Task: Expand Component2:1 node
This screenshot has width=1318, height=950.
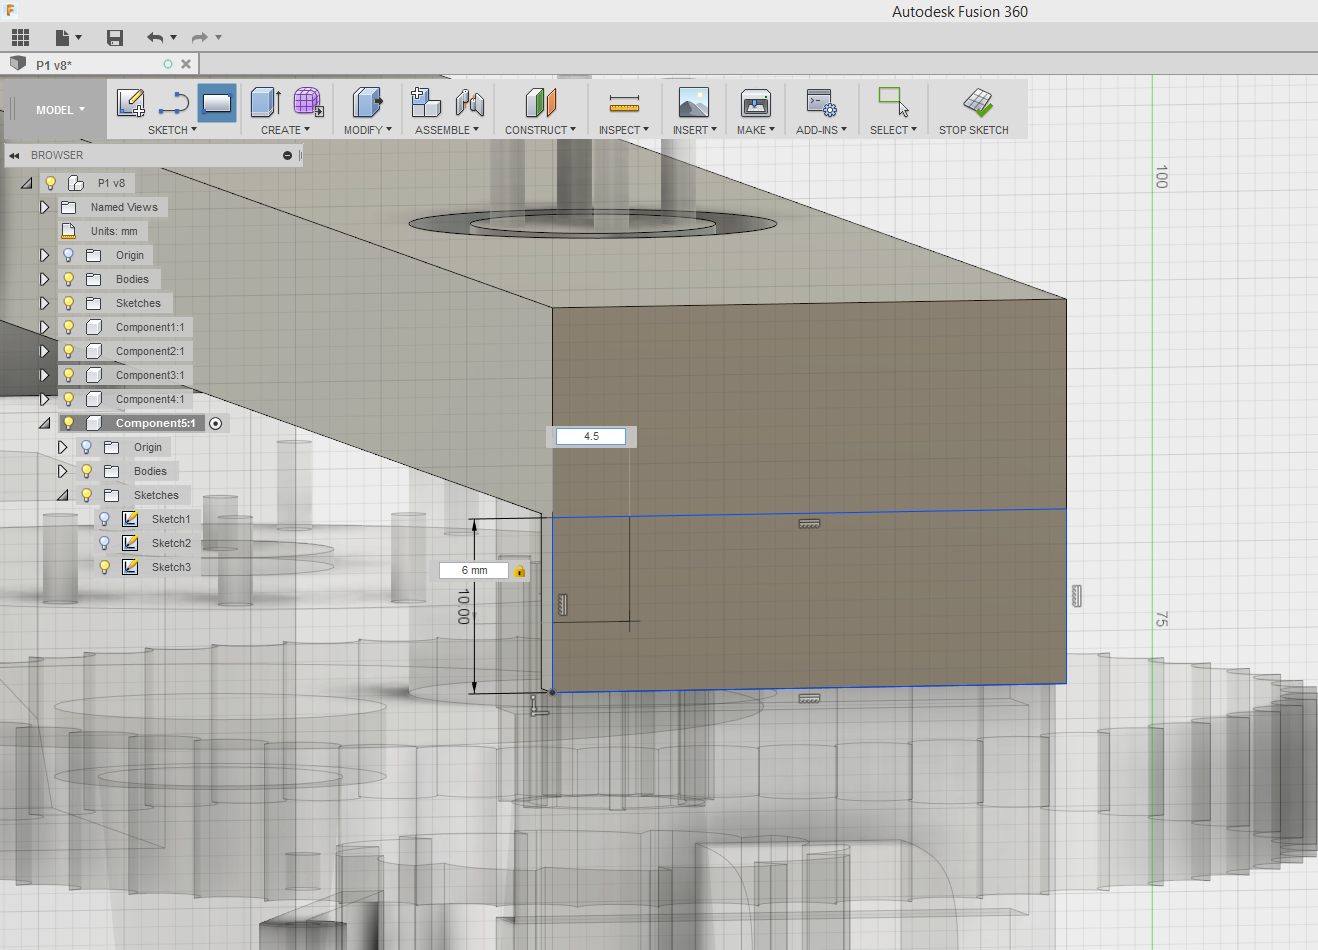Action: click(x=44, y=351)
